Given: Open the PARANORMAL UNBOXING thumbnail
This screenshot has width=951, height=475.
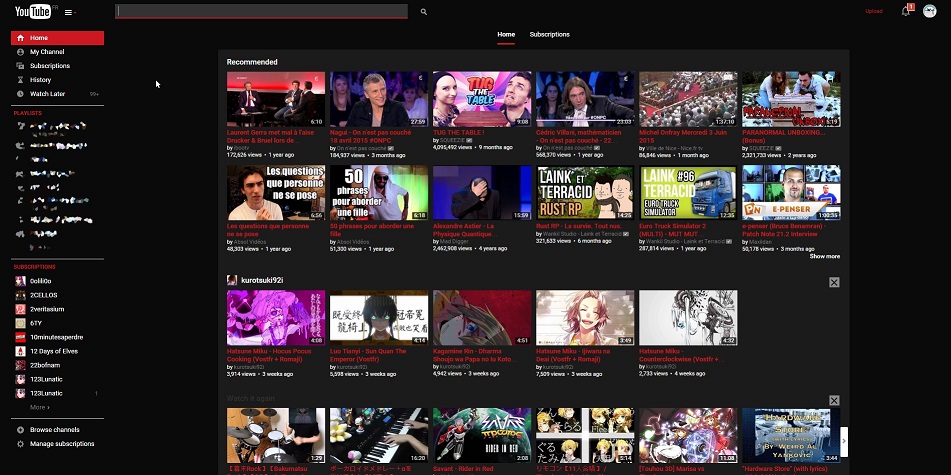Looking at the screenshot, I should tap(791, 99).
